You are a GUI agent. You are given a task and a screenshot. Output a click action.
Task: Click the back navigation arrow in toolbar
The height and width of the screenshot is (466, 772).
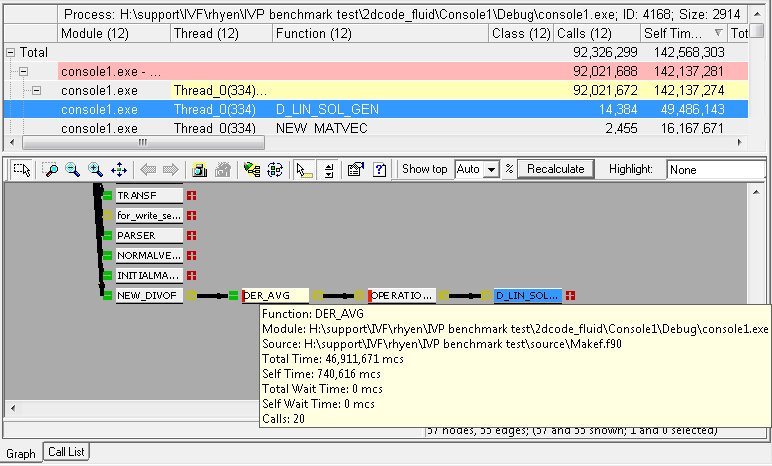(x=148, y=169)
